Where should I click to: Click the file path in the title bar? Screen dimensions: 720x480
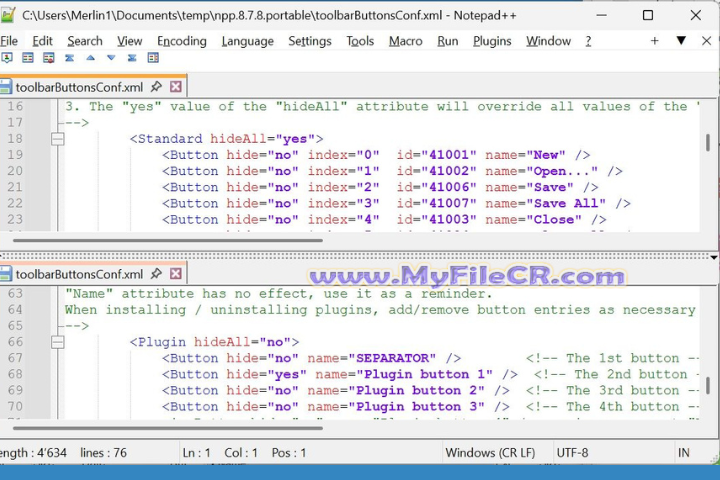tap(232, 16)
